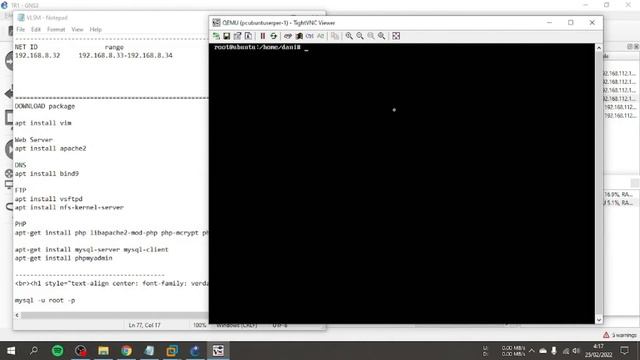This screenshot has height=360, width=640.
Task: Click 'apt-get install phpmyadmin' line in Notepad
Action: tap(63, 258)
